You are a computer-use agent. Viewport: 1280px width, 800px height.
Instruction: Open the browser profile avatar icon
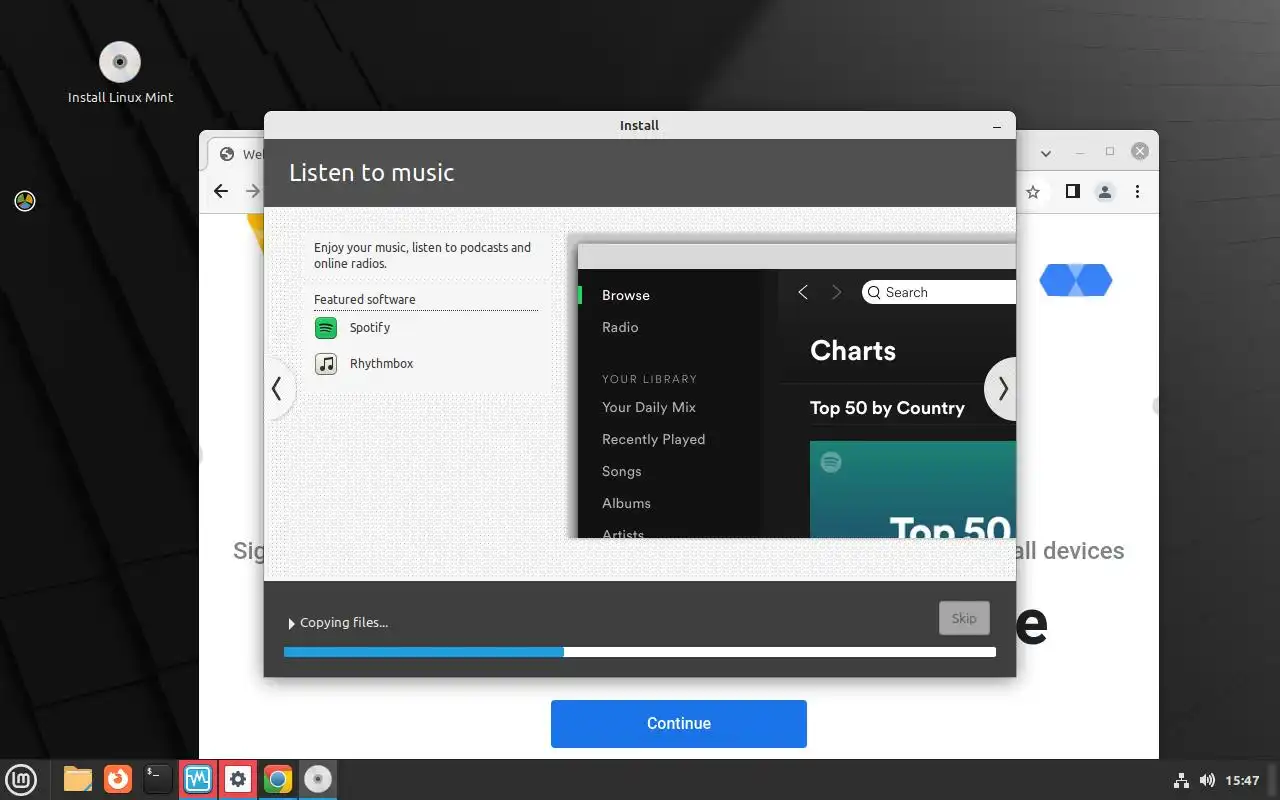(x=1105, y=191)
